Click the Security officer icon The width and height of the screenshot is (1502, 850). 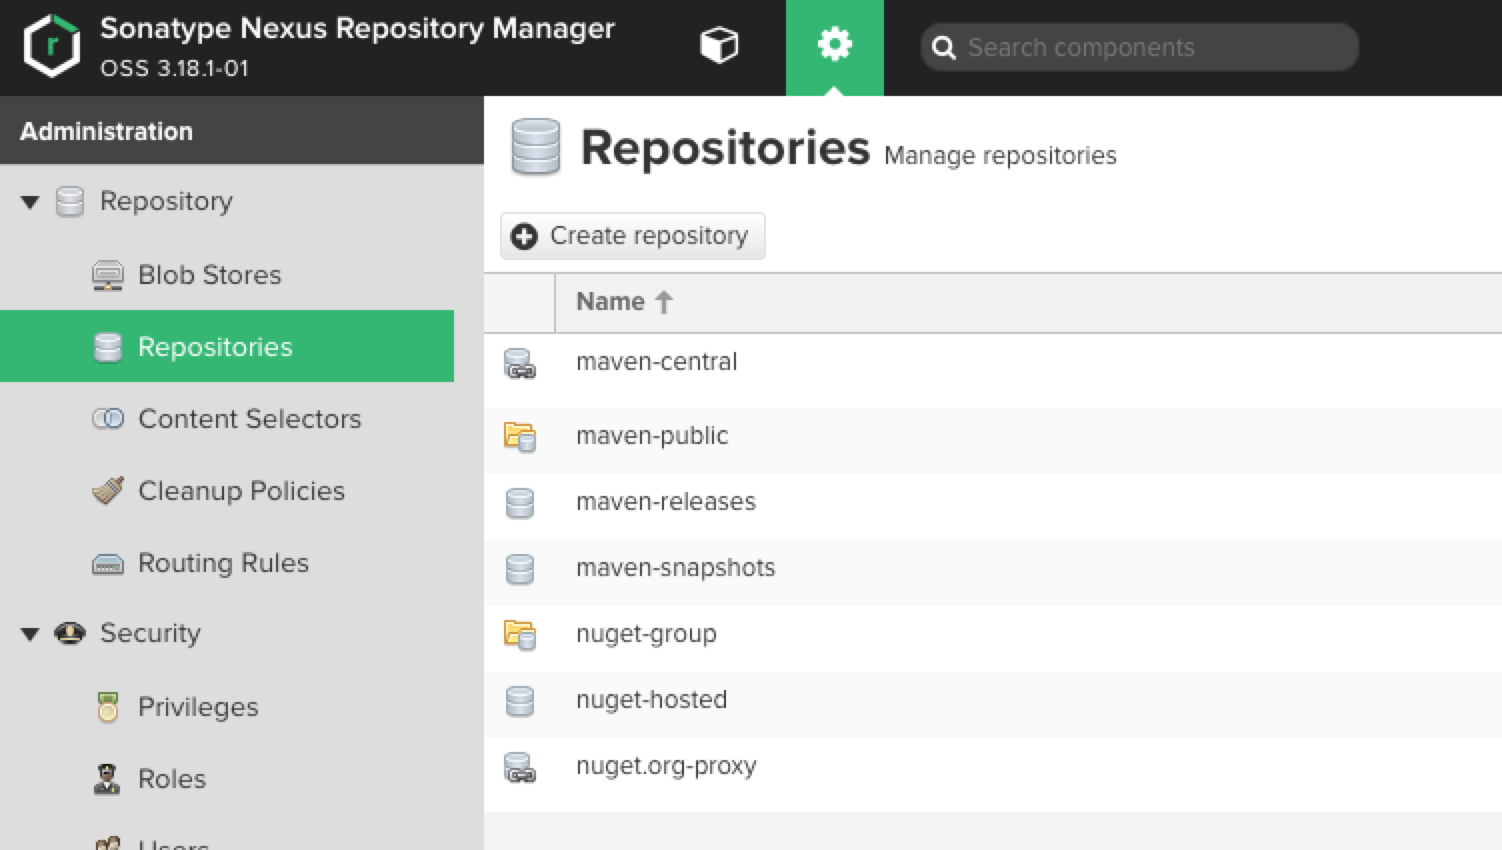[70, 633]
